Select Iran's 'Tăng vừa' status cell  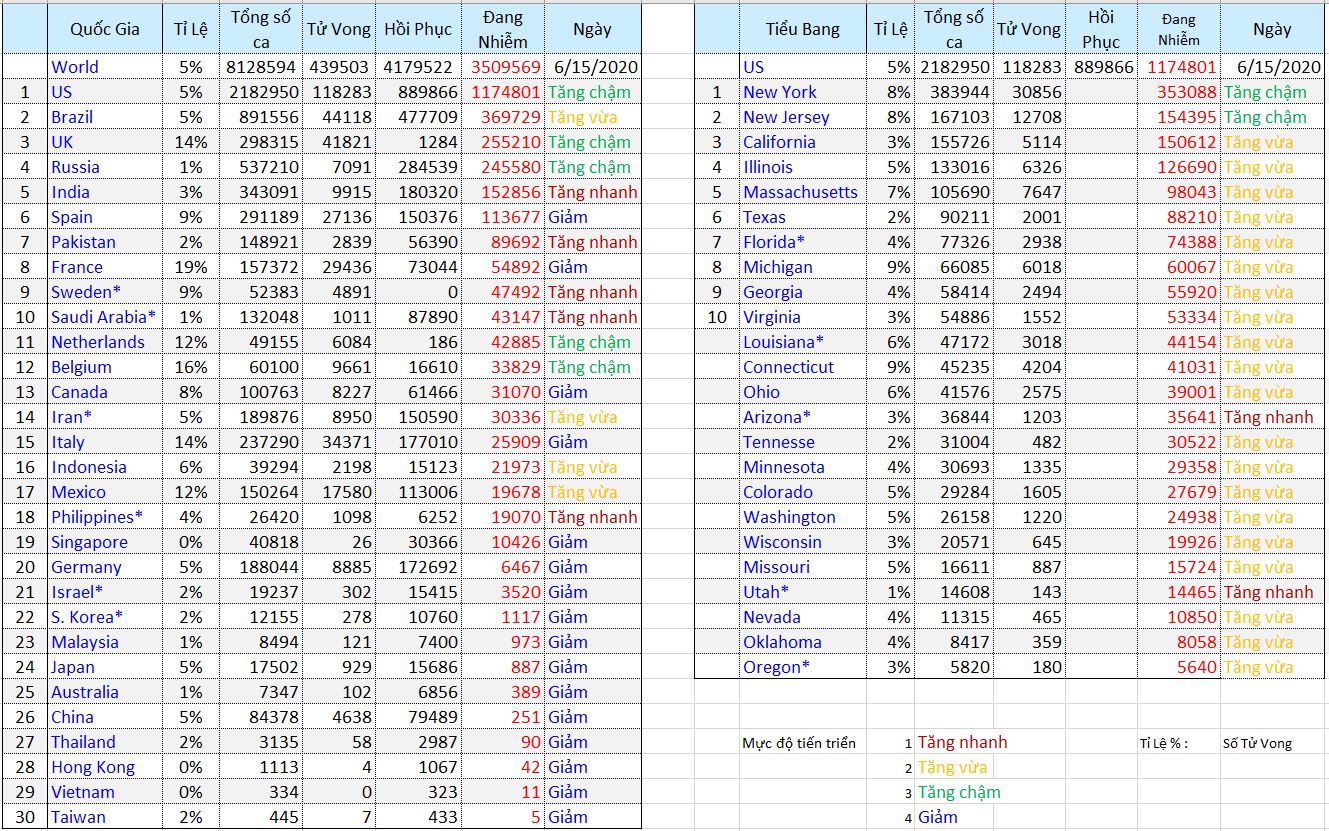tap(592, 417)
